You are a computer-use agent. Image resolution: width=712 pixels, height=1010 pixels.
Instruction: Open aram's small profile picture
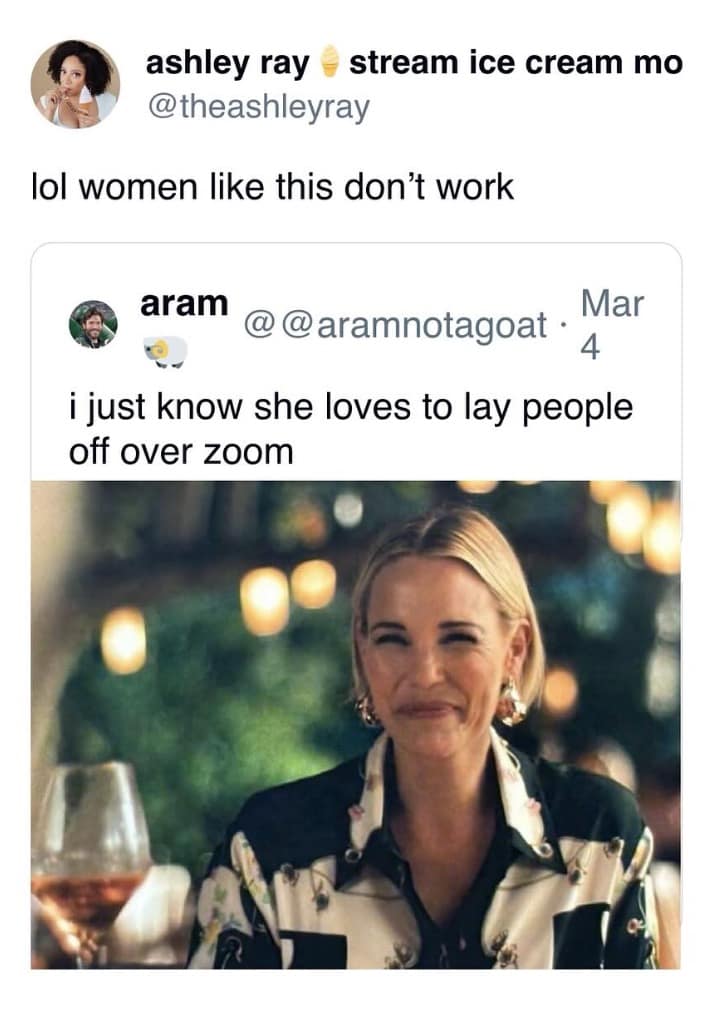click(93, 324)
